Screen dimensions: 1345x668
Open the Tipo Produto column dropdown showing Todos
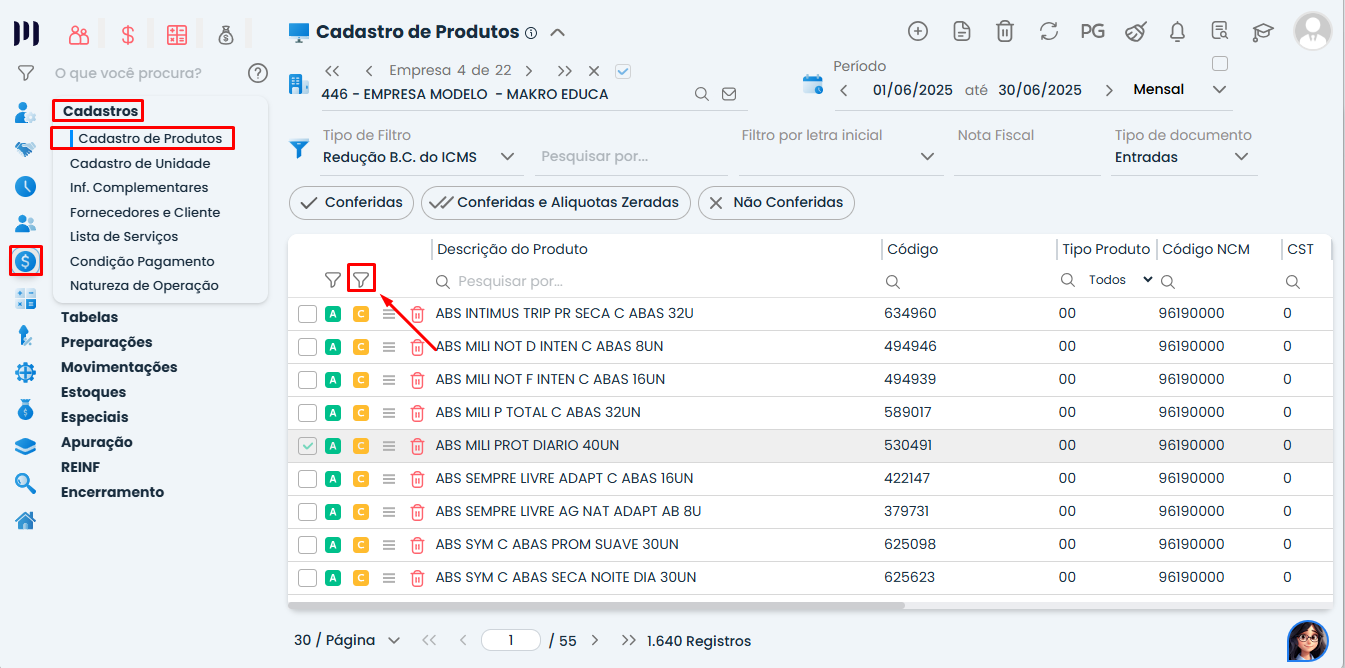click(x=1118, y=280)
